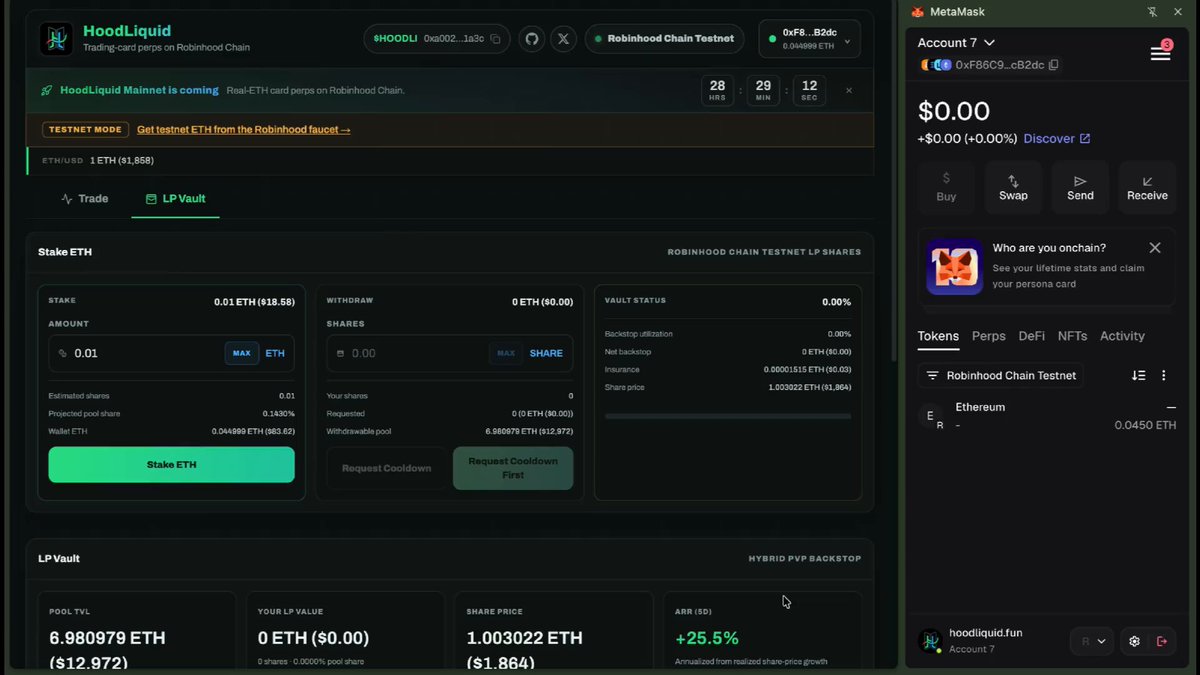
Task: Follow the Discover link in MetaMask
Action: pos(1057,138)
